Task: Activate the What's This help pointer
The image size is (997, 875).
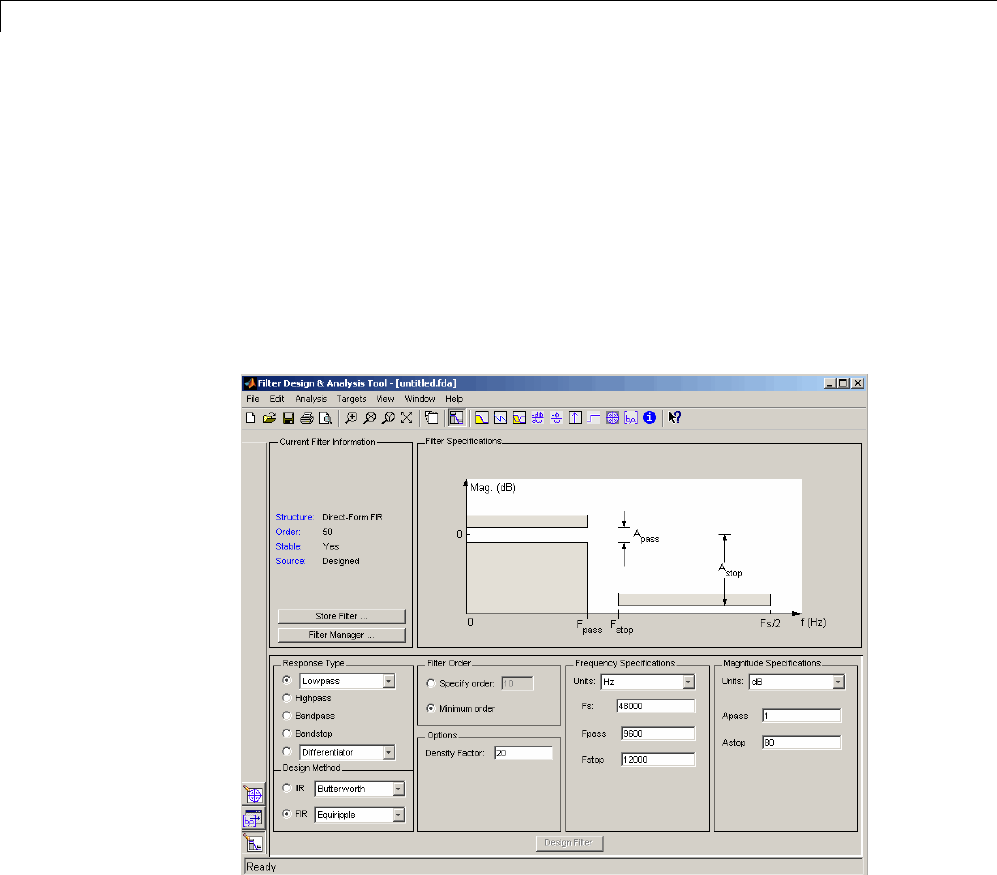Action: (x=675, y=418)
